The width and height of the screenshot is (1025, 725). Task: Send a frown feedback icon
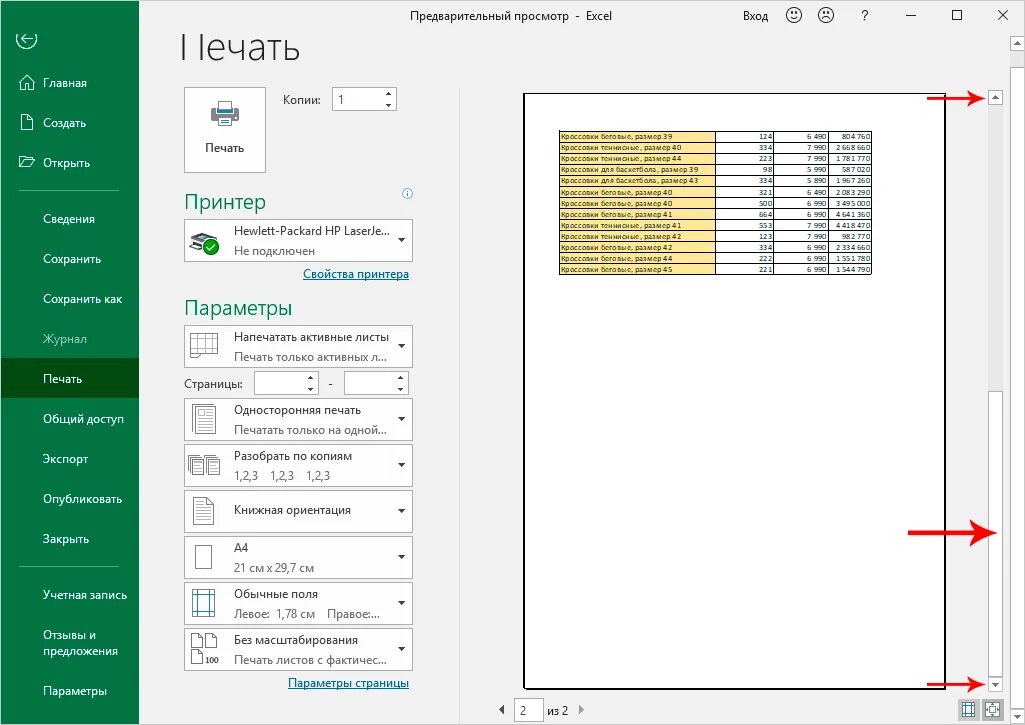tap(826, 15)
